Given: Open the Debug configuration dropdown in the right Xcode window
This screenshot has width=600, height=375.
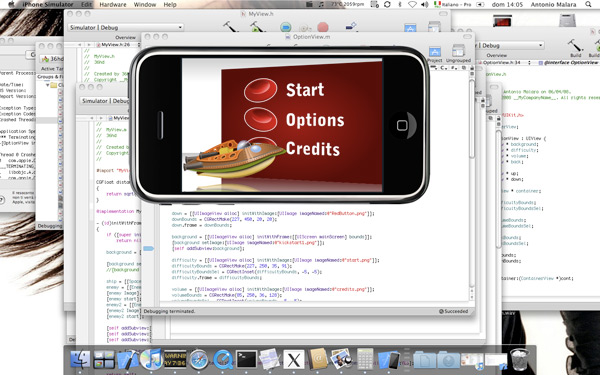Looking at the screenshot, I should (x=511, y=45).
